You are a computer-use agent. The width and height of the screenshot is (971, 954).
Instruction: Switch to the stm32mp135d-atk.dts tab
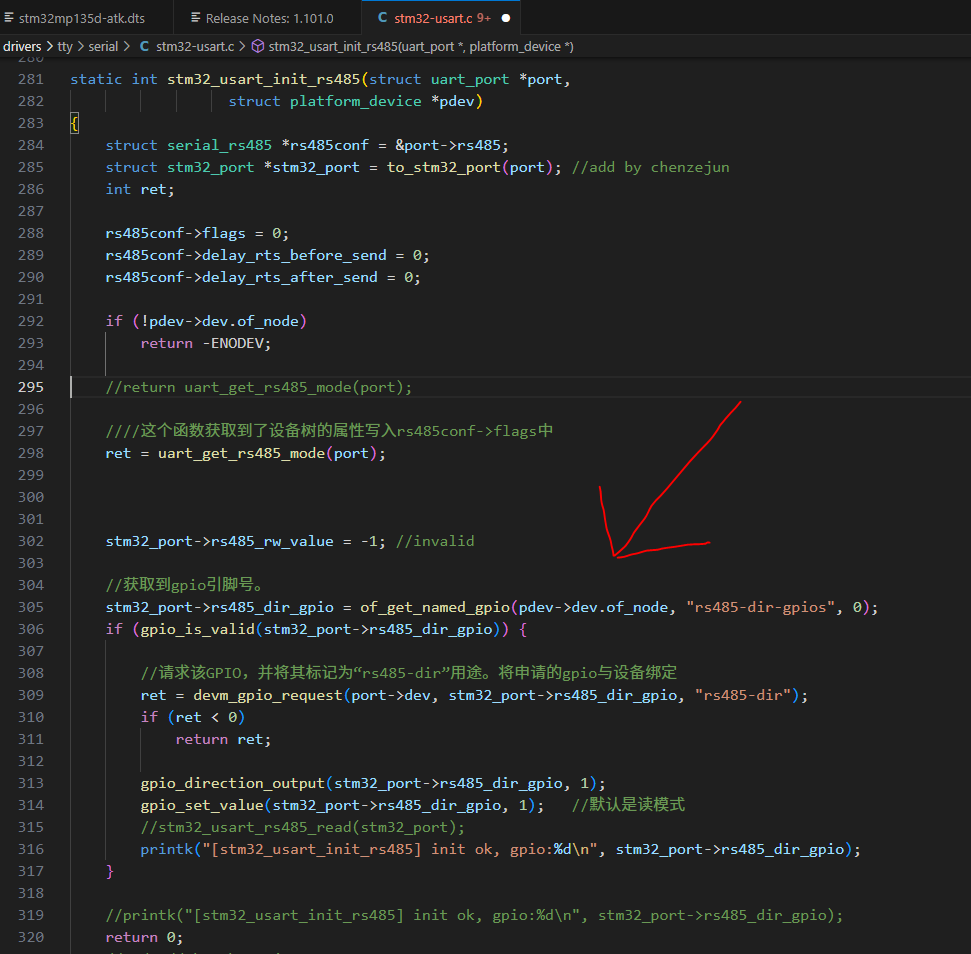coord(82,18)
